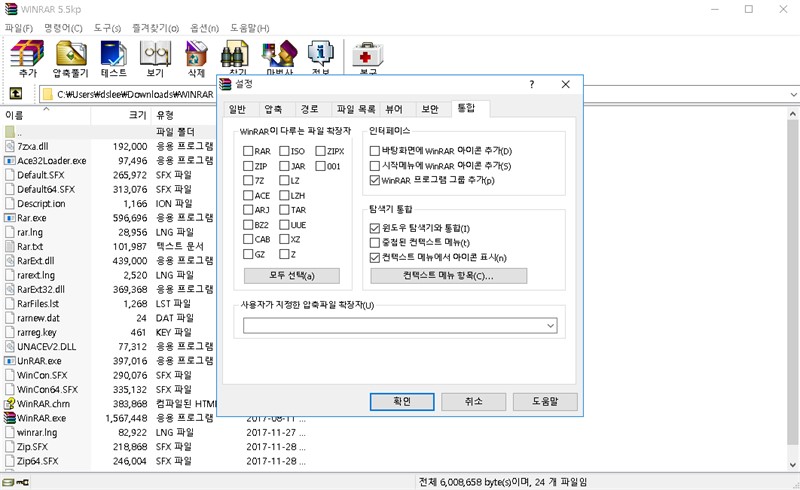Click the scrollbar down arrow

(x=792, y=465)
